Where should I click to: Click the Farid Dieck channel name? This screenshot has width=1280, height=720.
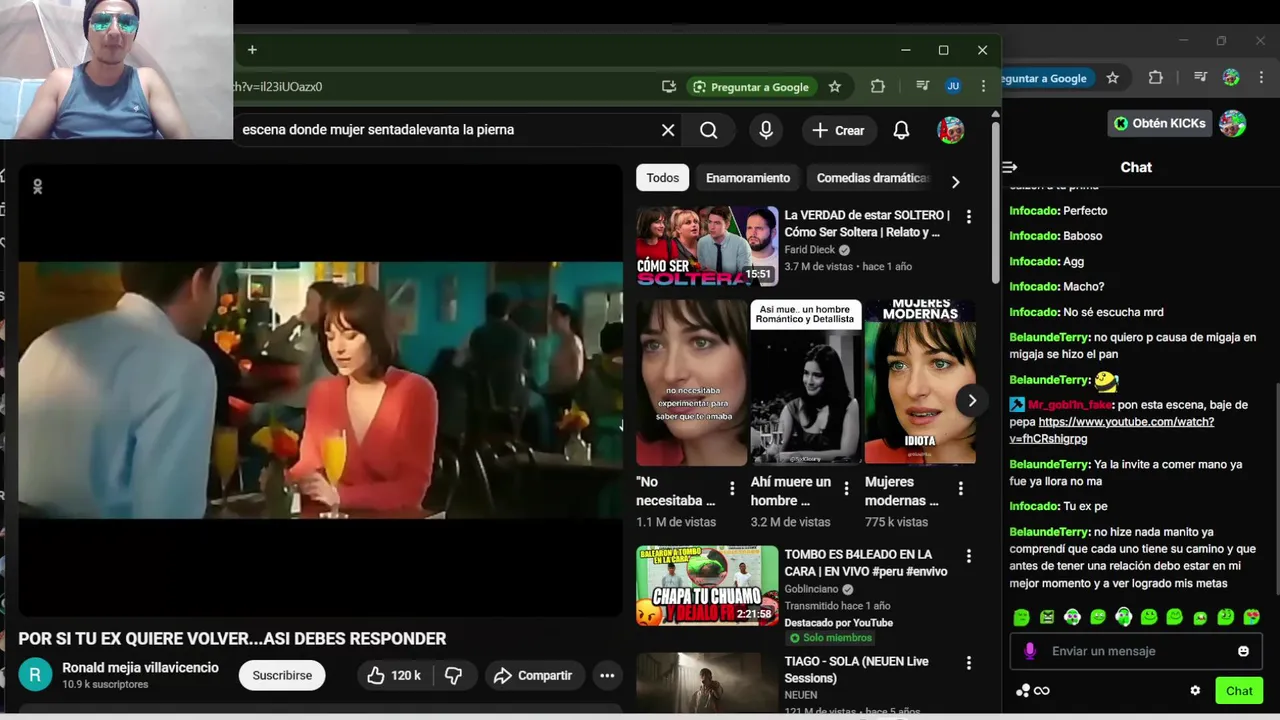(x=809, y=250)
